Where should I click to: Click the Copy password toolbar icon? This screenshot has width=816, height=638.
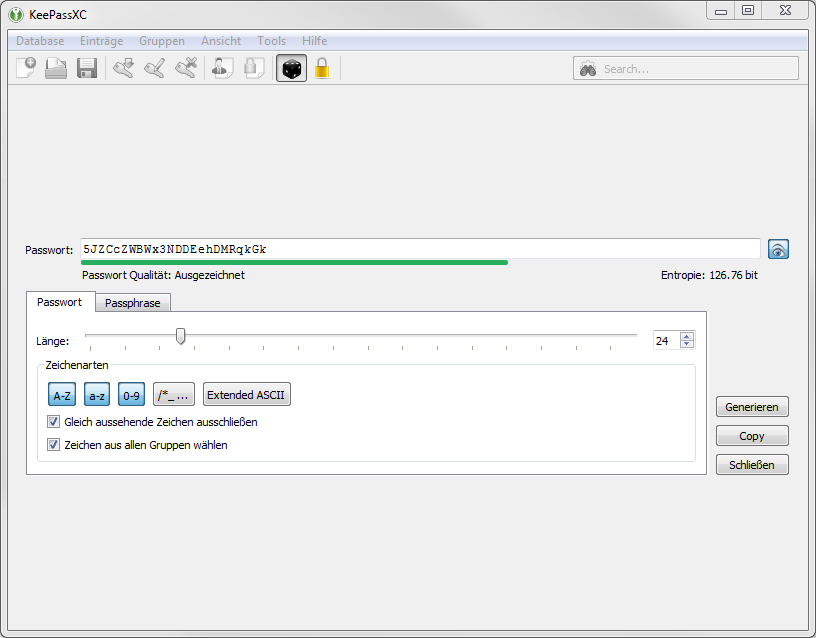pyautogui.click(x=254, y=68)
